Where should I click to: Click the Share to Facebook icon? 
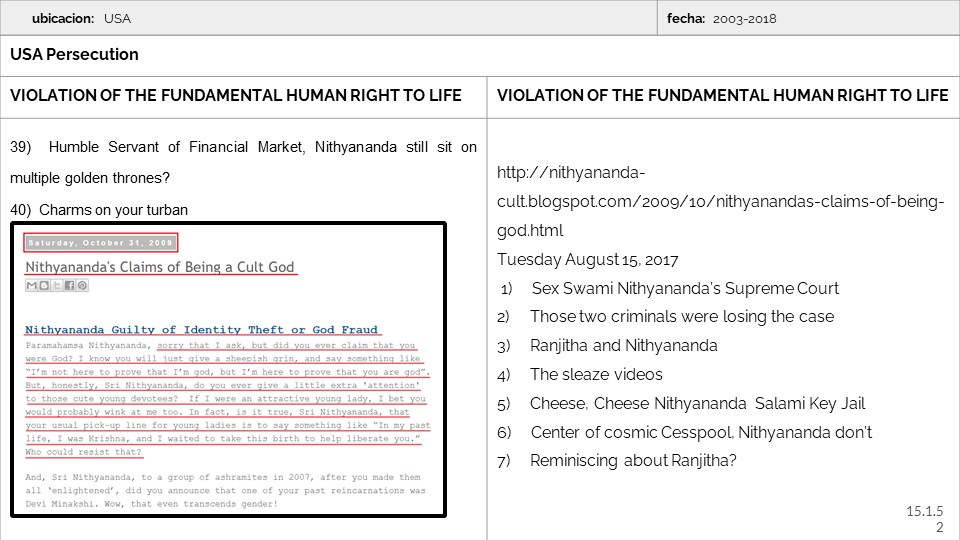point(70,286)
